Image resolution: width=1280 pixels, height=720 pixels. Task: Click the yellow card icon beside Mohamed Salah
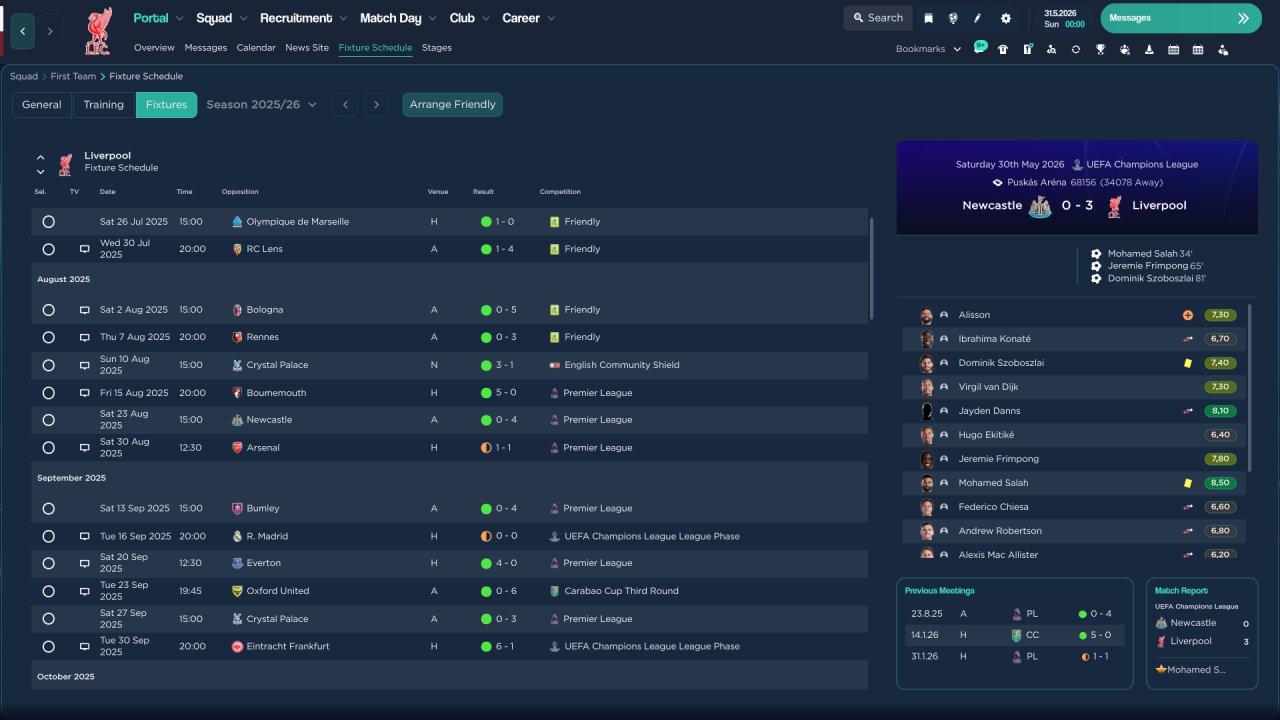[x=1188, y=483]
